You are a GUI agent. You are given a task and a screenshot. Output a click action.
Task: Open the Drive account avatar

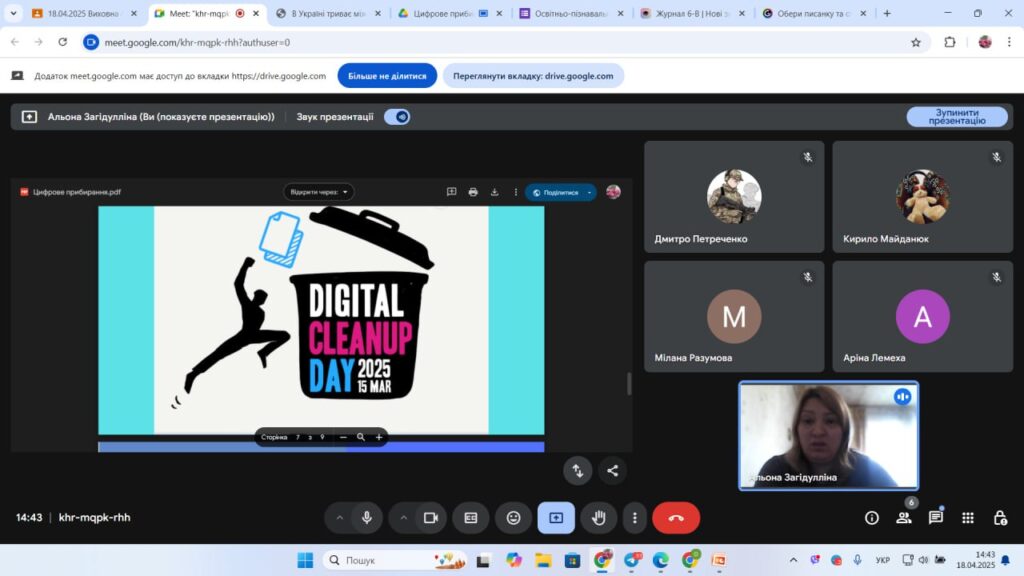tap(613, 192)
